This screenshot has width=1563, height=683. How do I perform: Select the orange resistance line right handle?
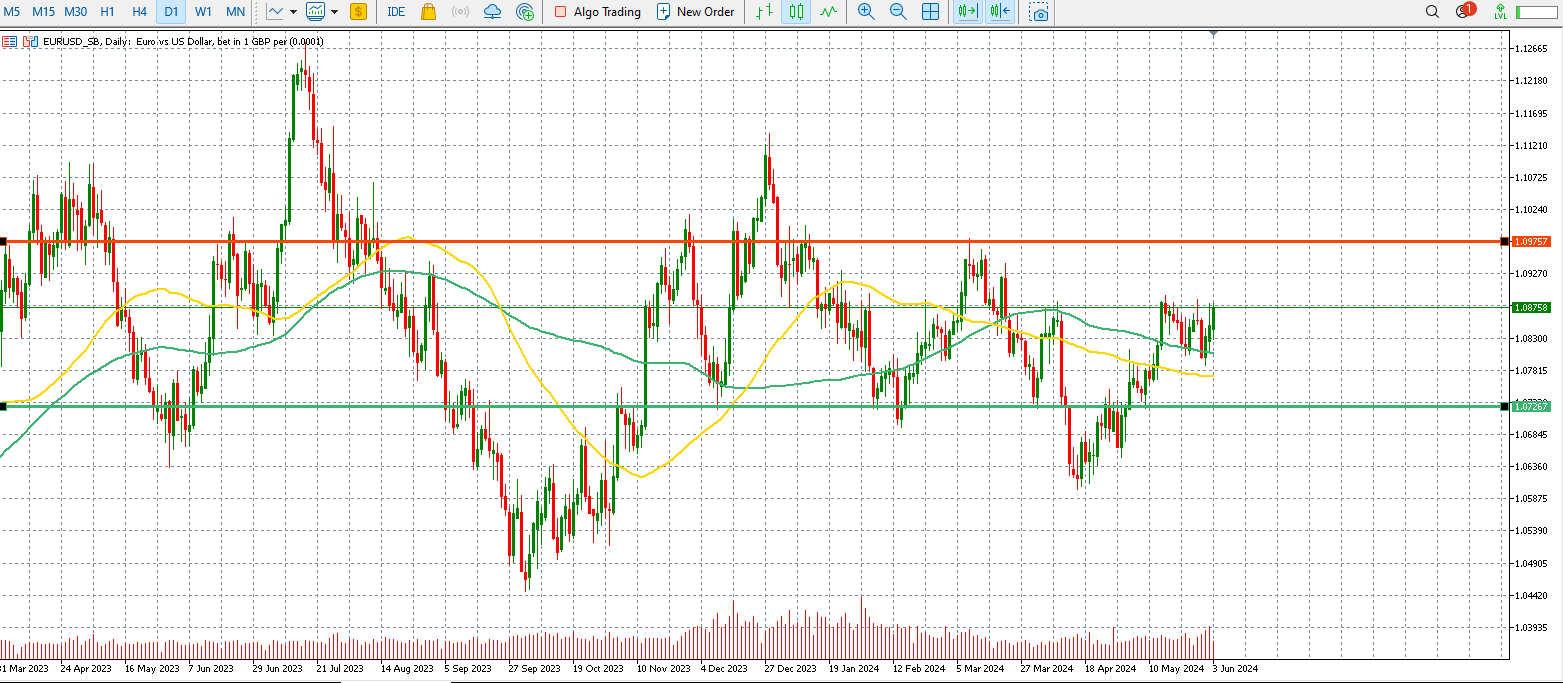(x=1505, y=241)
